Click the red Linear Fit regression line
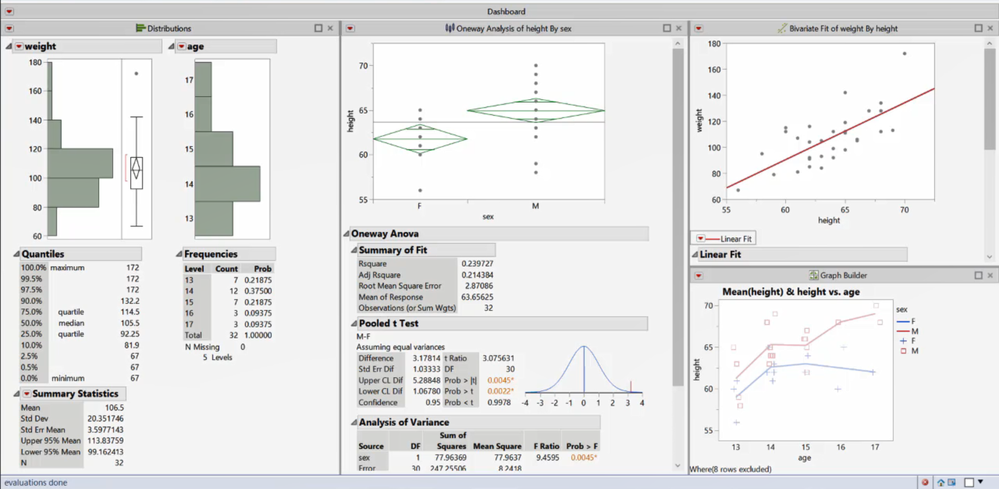This screenshot has width=999, height=489. point(830,138)
